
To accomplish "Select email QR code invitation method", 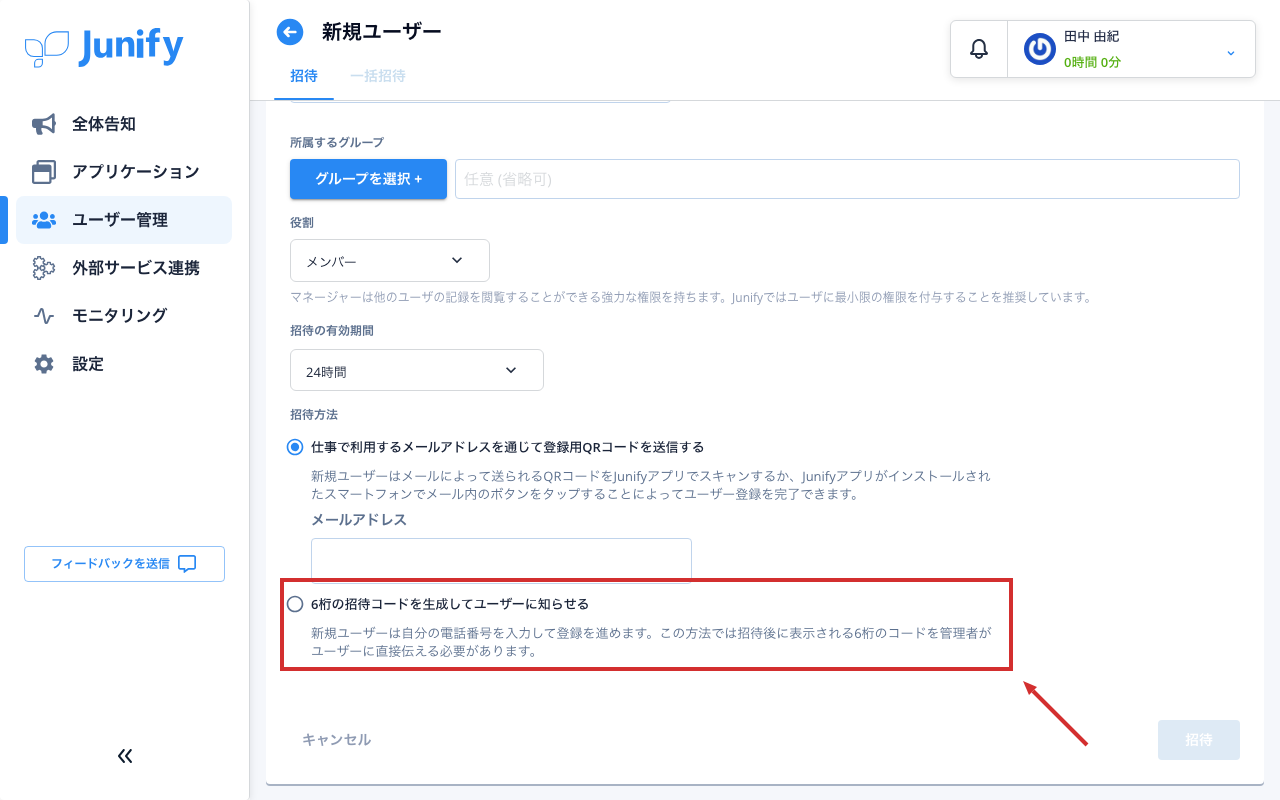I will [x=295, y=447].
